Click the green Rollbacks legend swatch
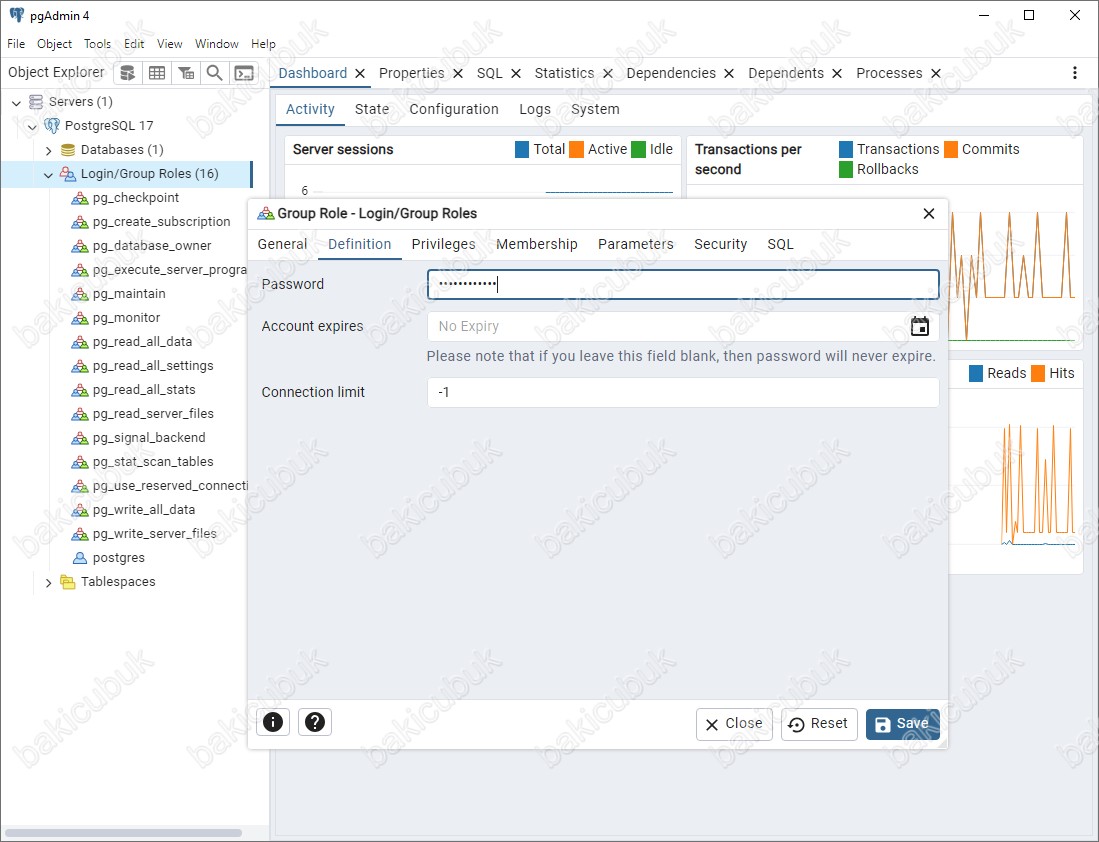The width and height of the screenshot is (1099, 842). [846, 170]
